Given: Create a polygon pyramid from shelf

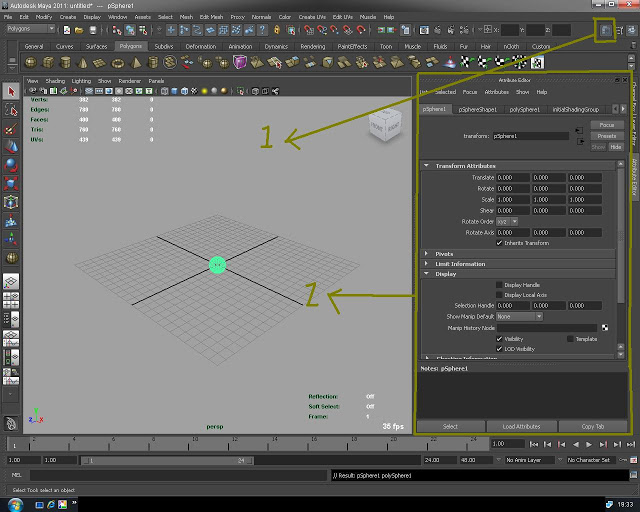Looking at the screenshot, I should tap(135, 62).
